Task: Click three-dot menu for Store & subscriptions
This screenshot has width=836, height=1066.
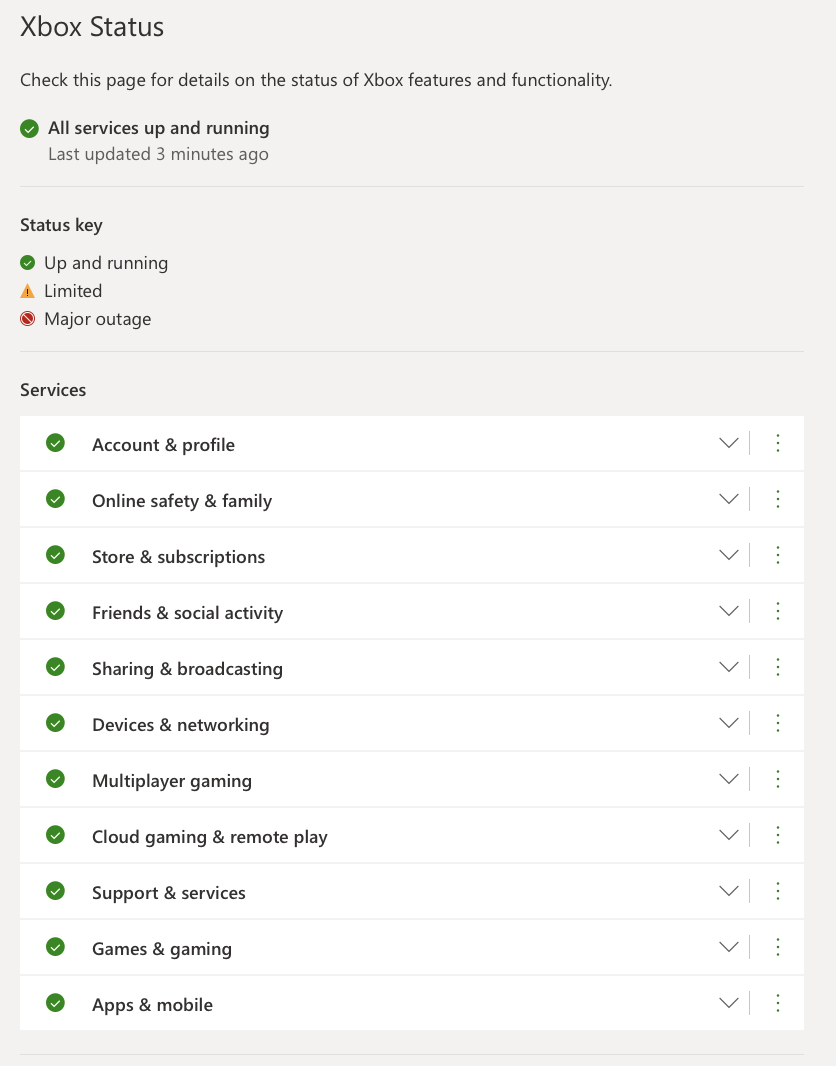Action: click(778, 555)
